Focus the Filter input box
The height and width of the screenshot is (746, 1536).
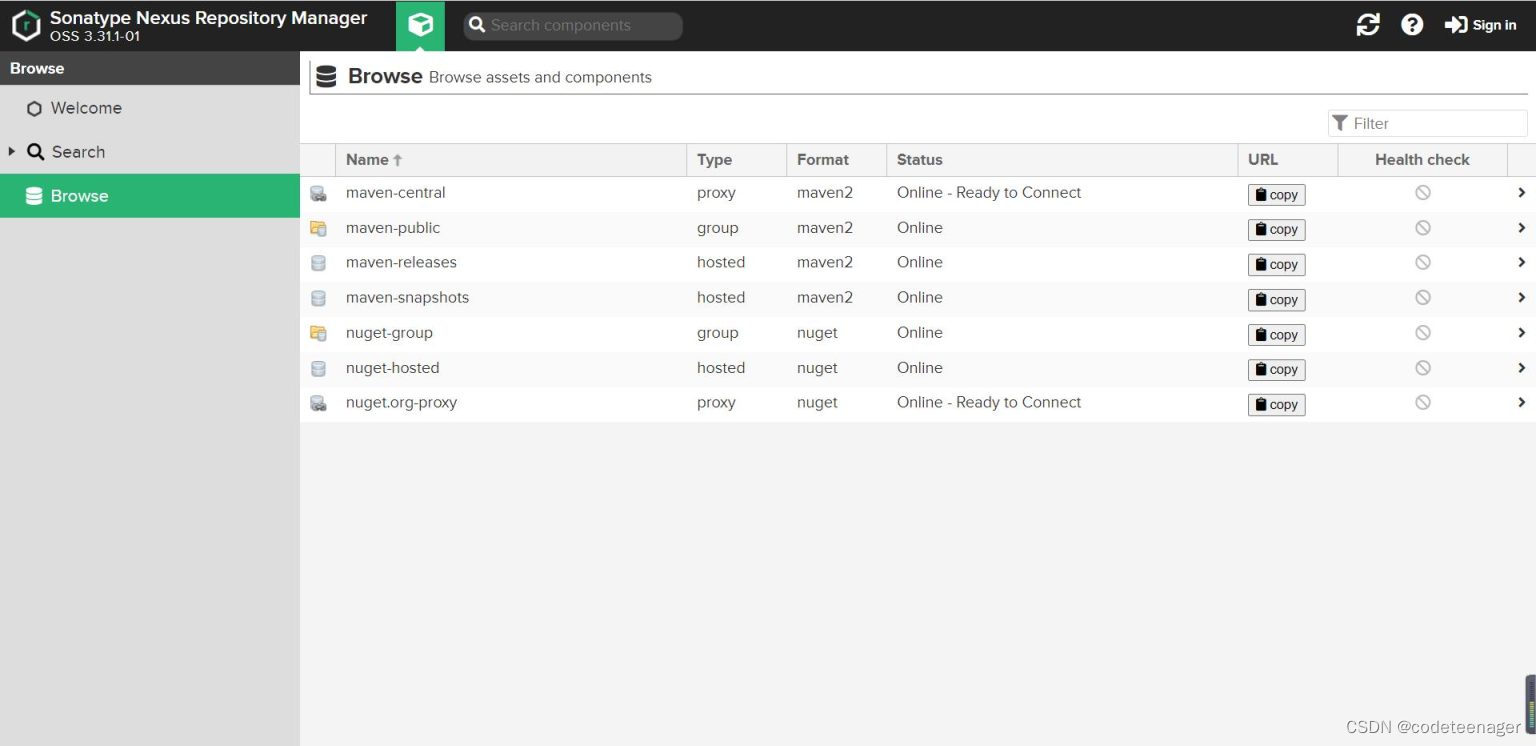pos(1428,123)
